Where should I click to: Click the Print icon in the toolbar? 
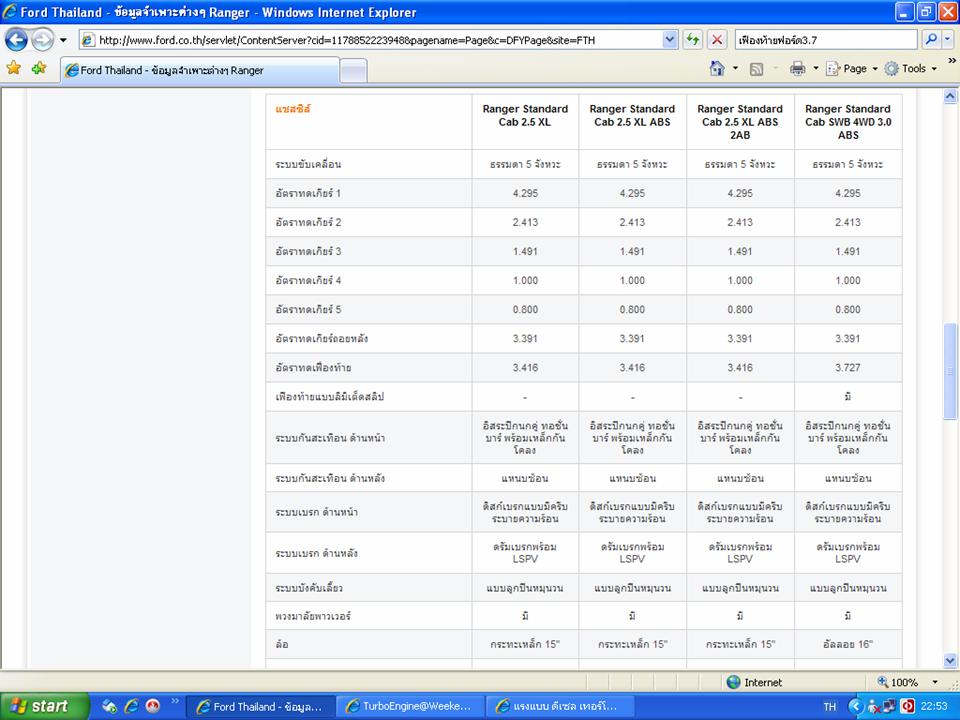pyautogui.click(x=797, y=69)
